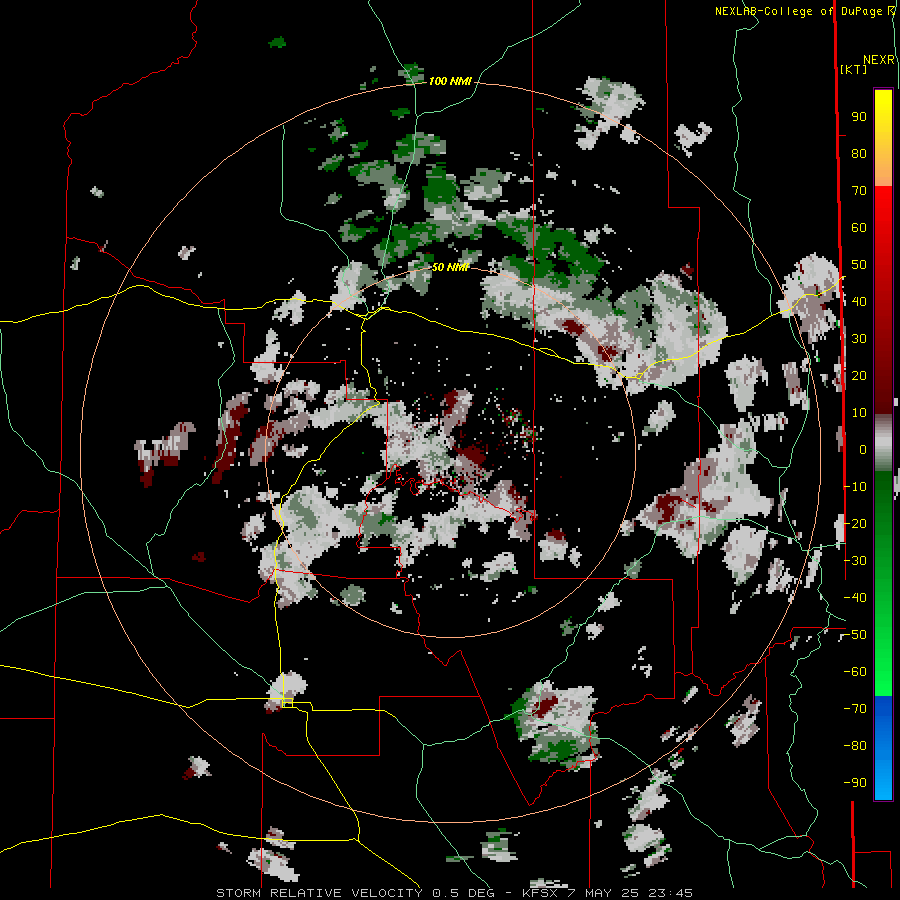Click the -30 value on the velocity scale

coord(855,561)
